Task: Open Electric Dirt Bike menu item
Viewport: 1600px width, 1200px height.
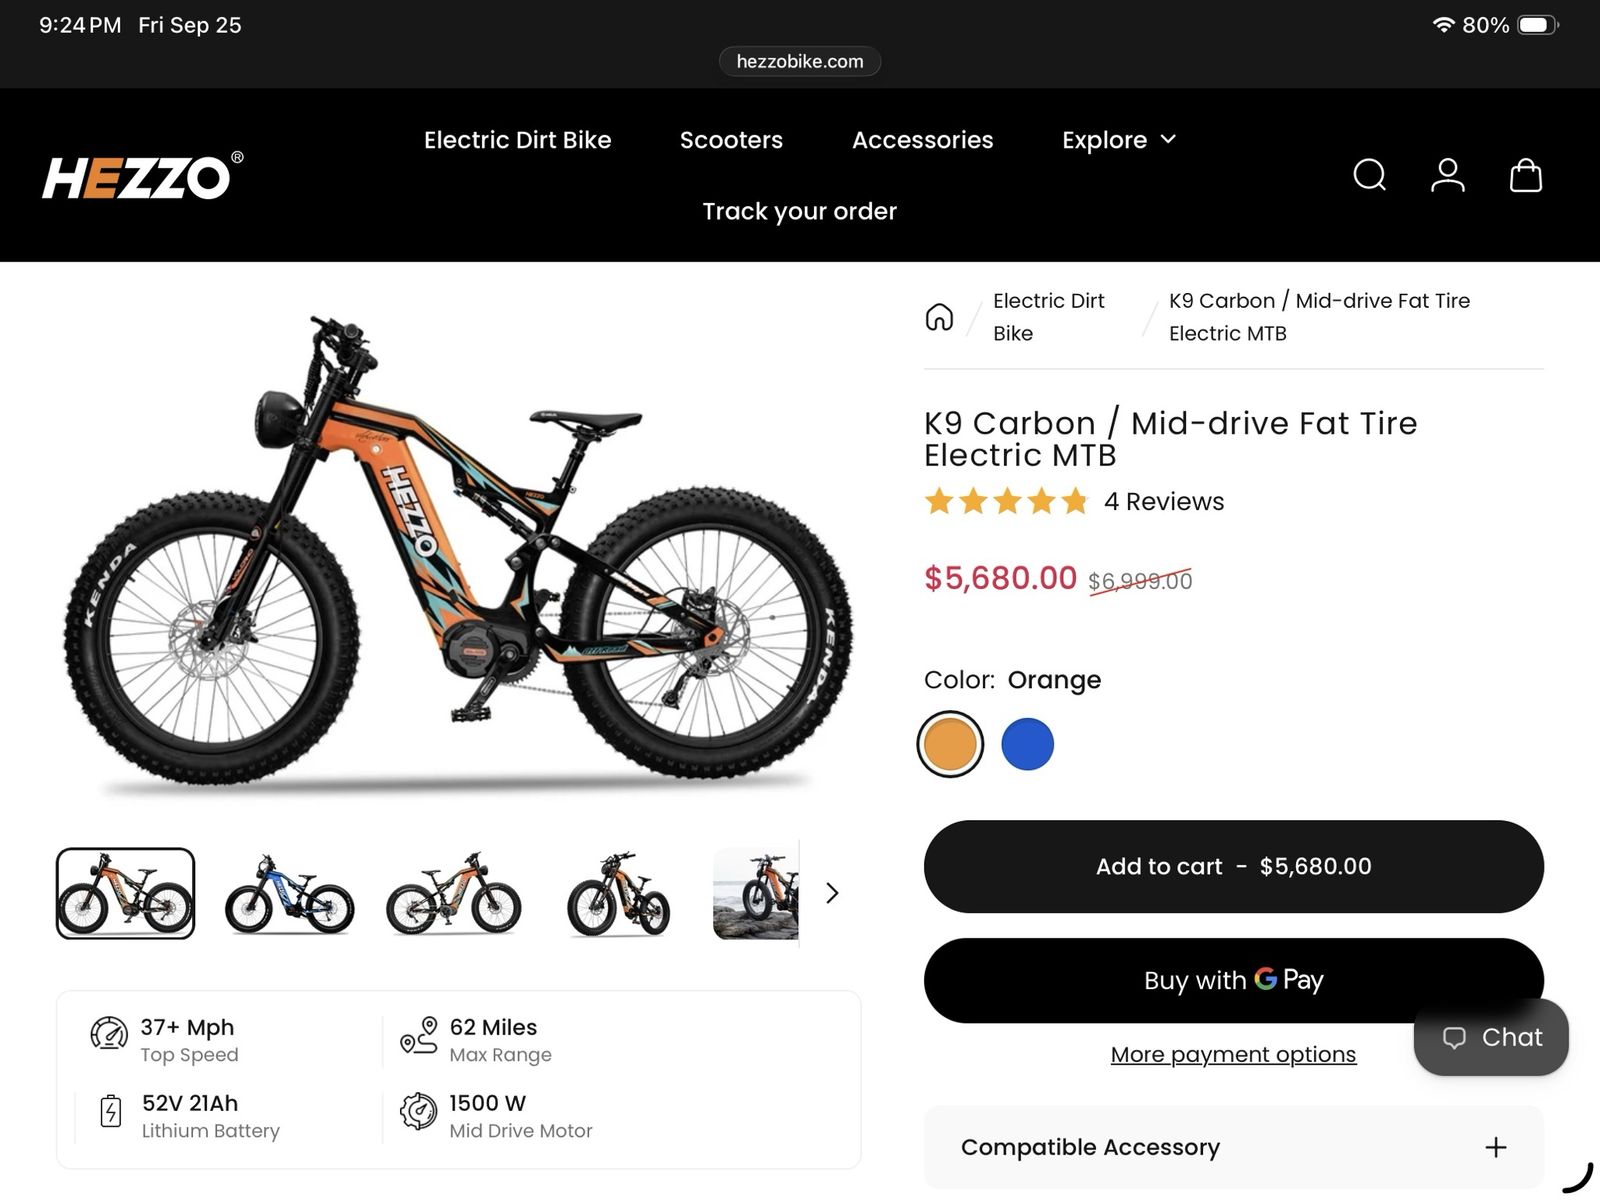Action: point(517,140)
